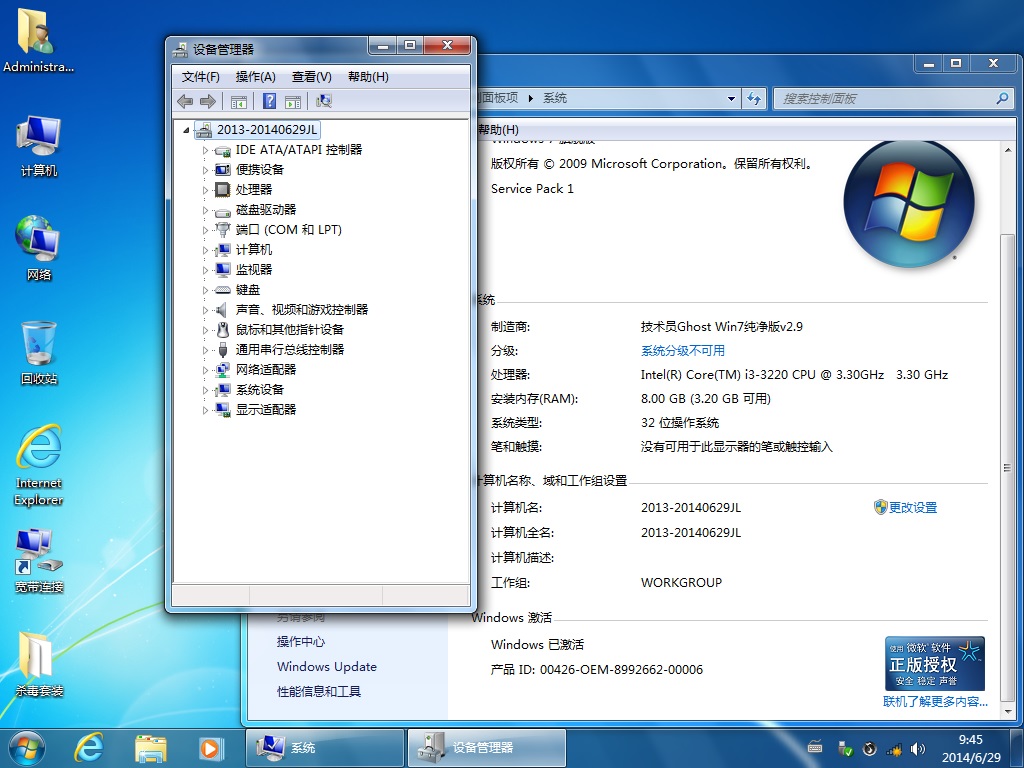Switch to the 系统 taskbar button
The image size is (1024, 768).
(325, 748)
